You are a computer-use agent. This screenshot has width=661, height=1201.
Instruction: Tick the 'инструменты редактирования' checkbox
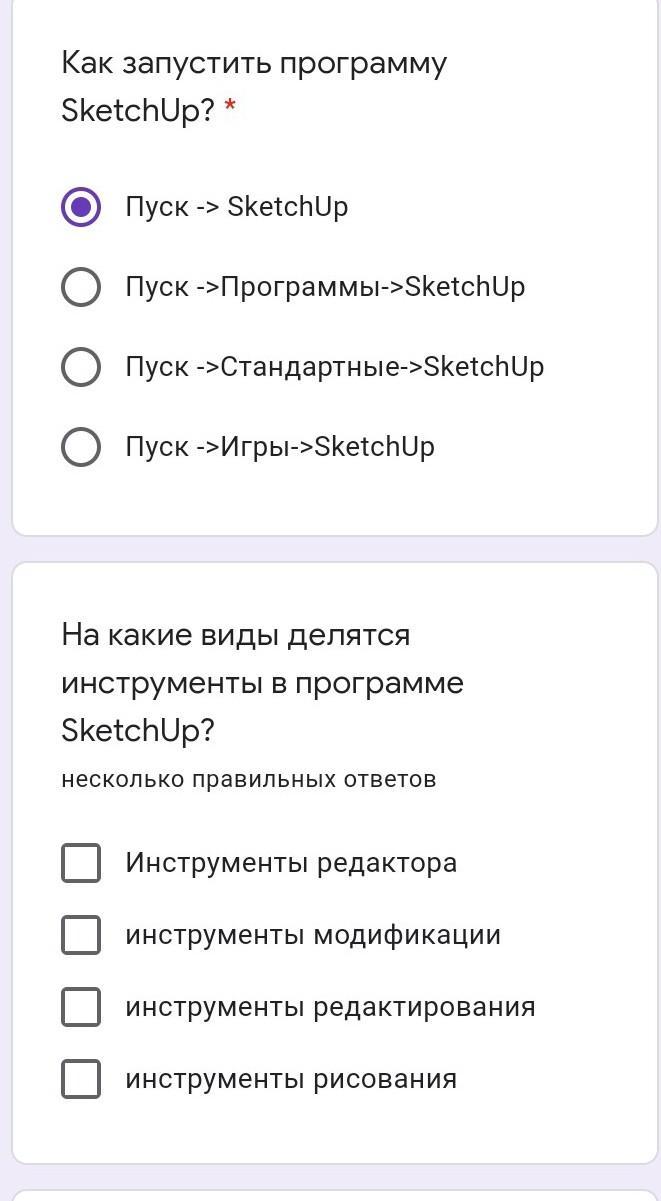pyautogui.click(x=81, y=1007)
